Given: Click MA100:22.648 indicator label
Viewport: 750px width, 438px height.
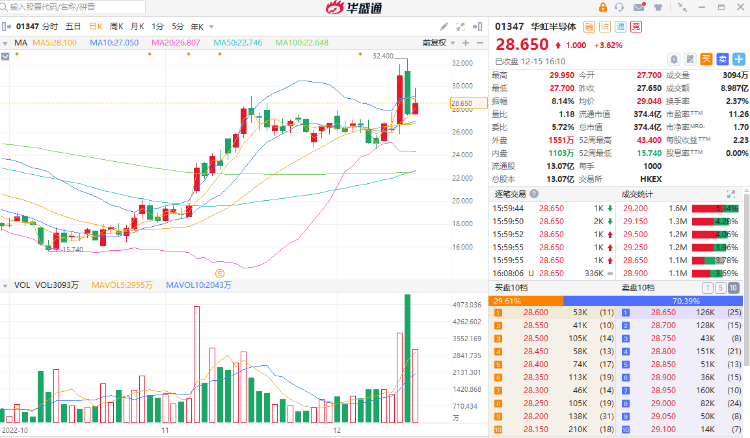Looking at the screenshot, I should (x=302, y=43).
